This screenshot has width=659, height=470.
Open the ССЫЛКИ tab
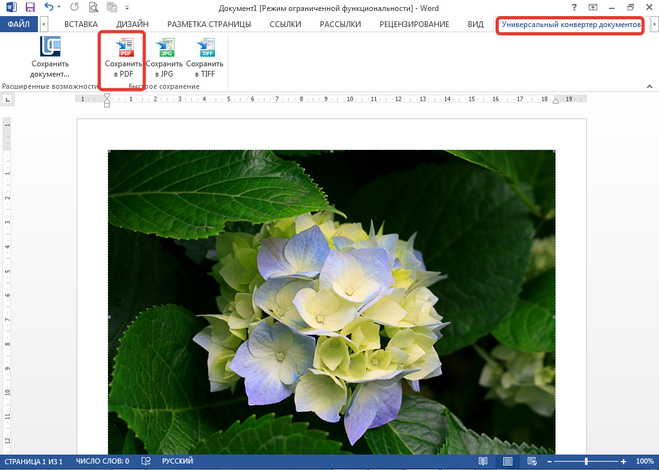285,24
